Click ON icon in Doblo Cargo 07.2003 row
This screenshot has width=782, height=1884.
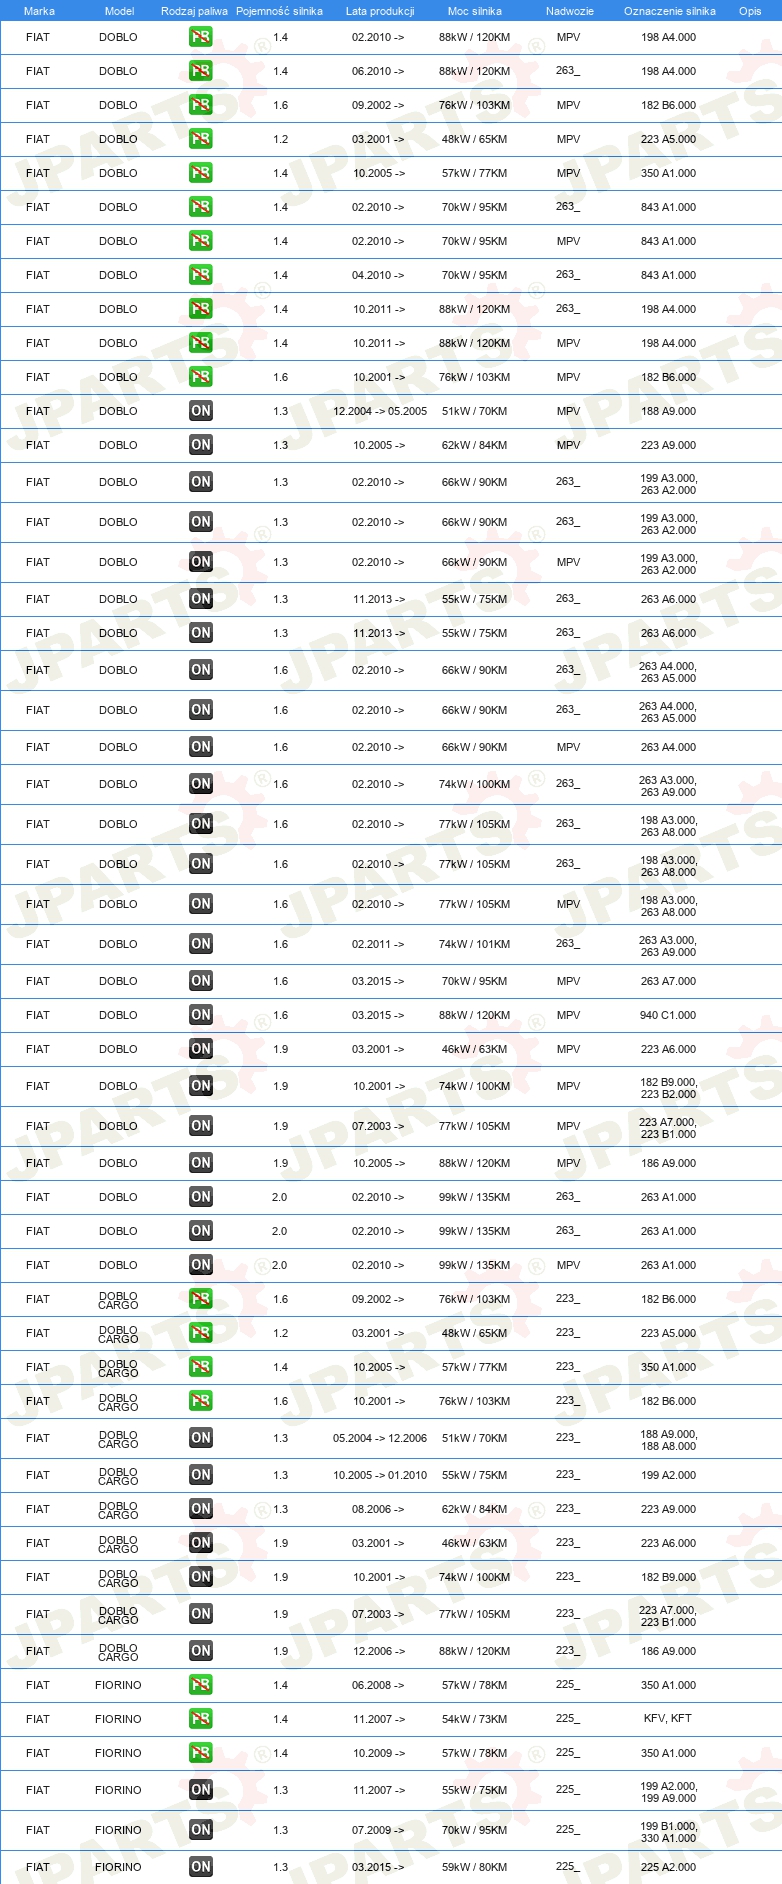coord(201,1614)
